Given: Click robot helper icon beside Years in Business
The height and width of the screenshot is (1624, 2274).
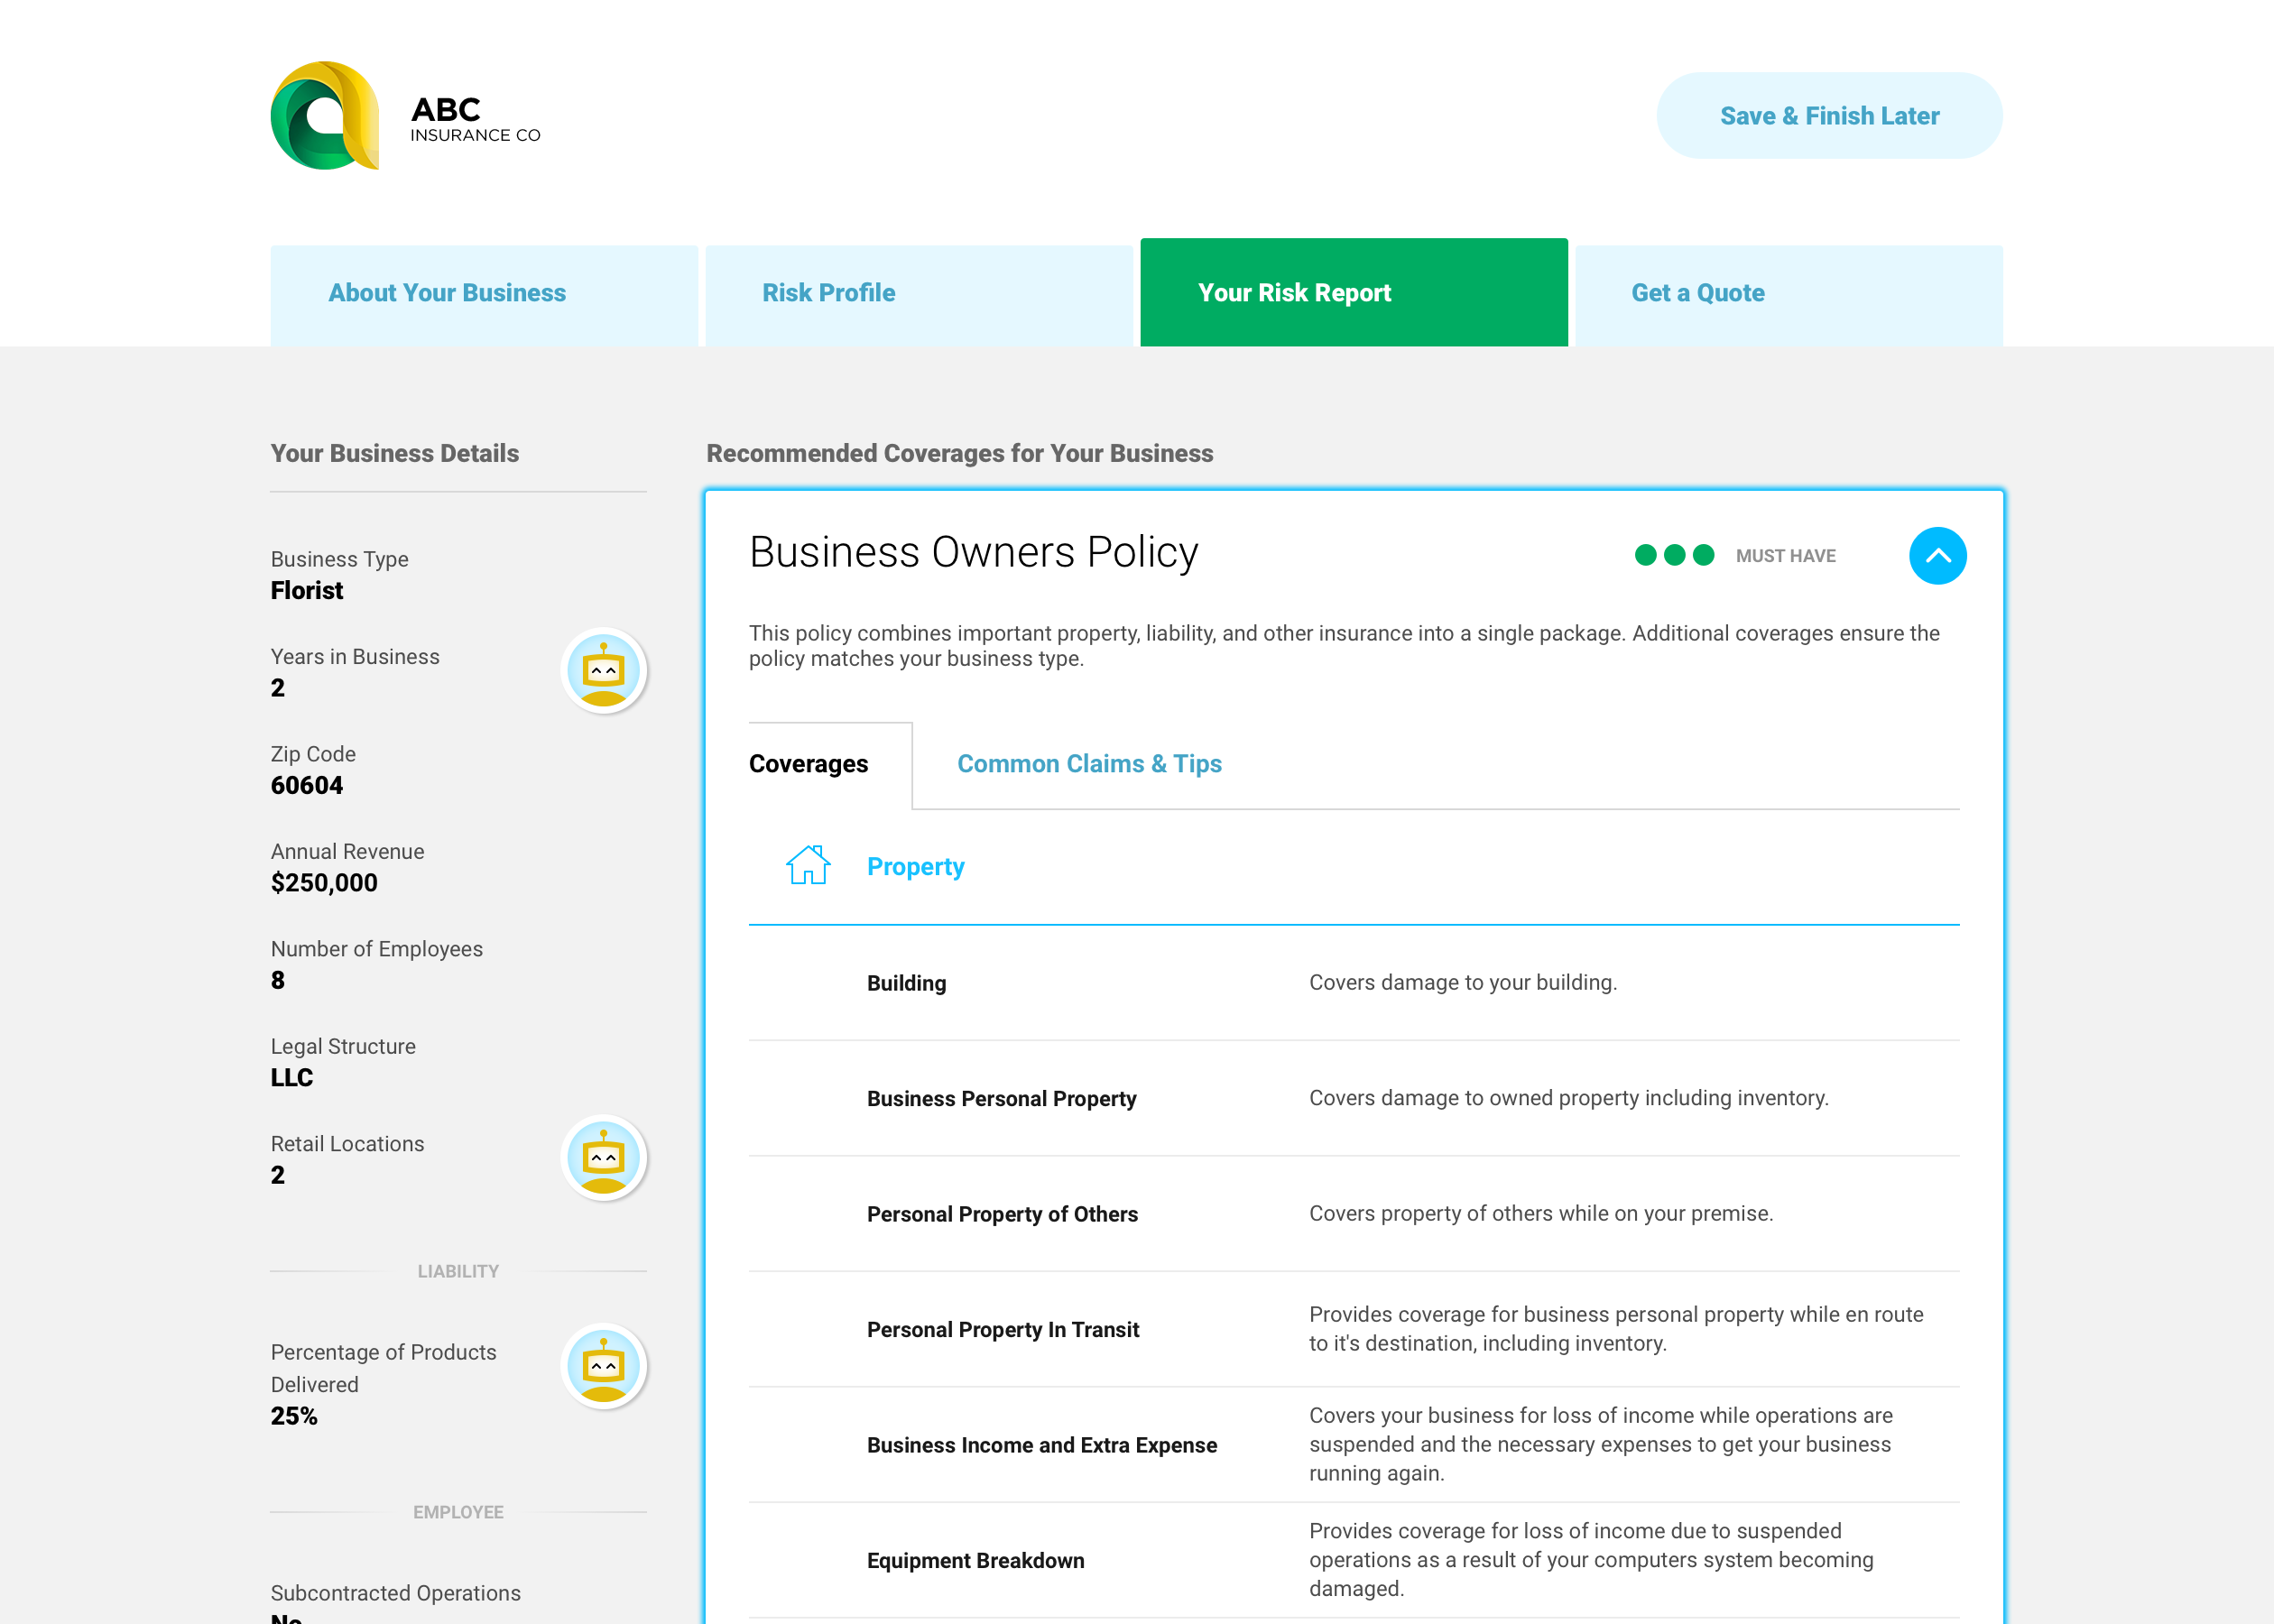Looking at the screenshot, I should click(x=603, y=670).
